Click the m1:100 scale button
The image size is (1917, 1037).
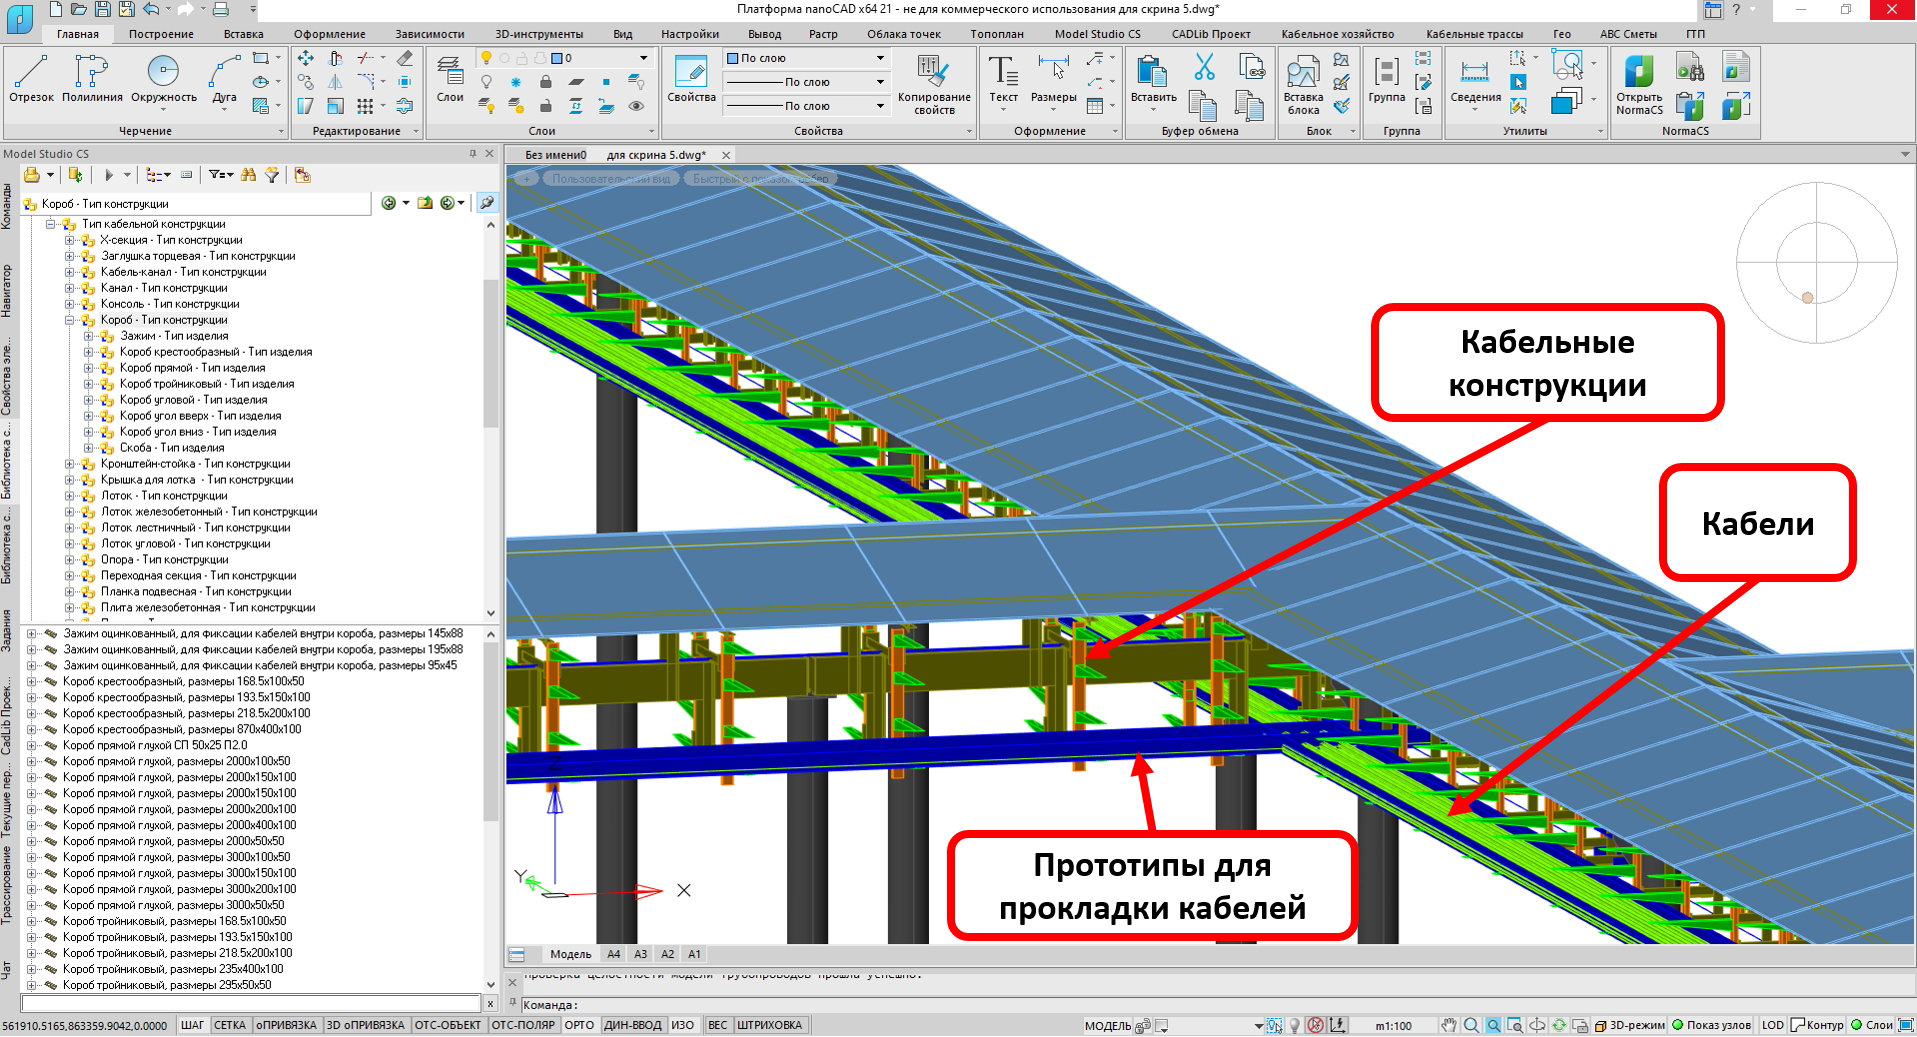1393,1026
